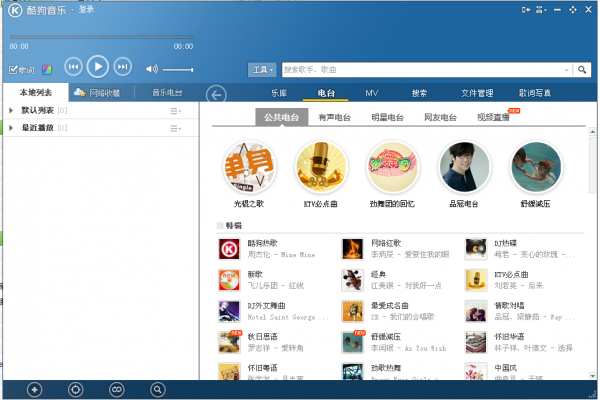This screenshot has height=400, width=600.
Task: Click the DJ热碟 record icon
Action: point(476,249)
